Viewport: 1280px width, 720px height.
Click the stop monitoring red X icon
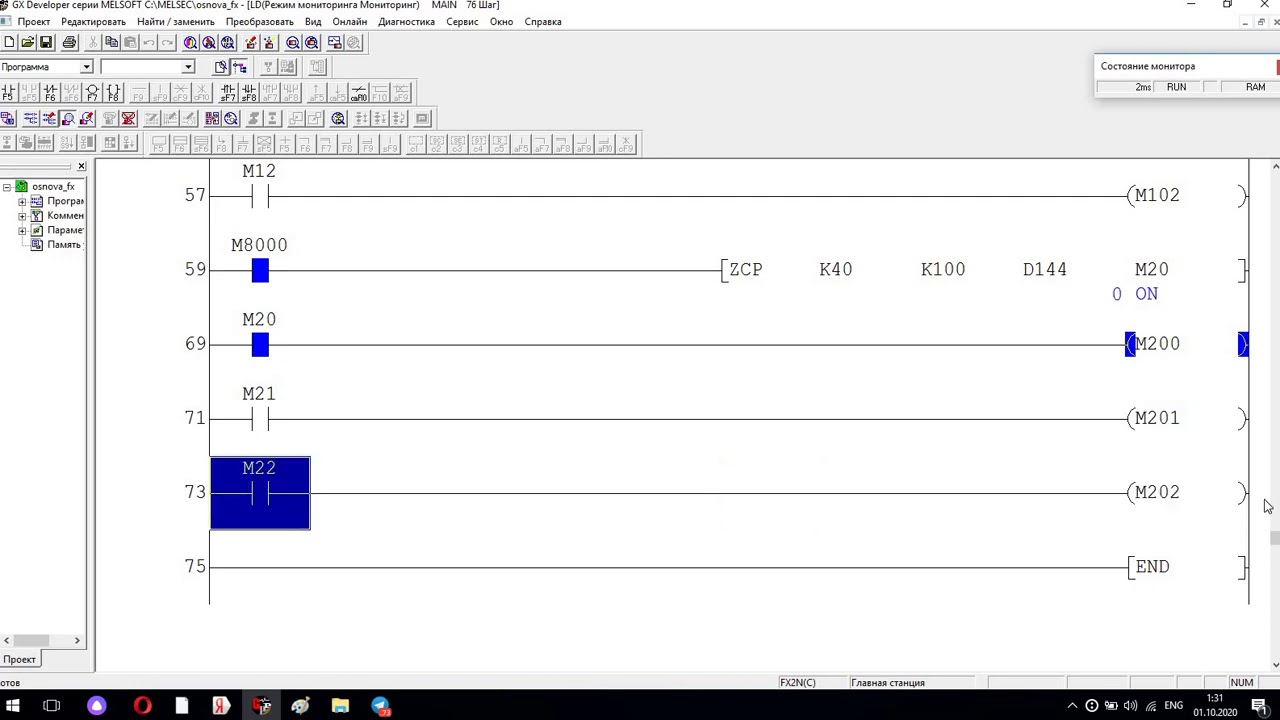pyautogui.click(x=128, y=118)
